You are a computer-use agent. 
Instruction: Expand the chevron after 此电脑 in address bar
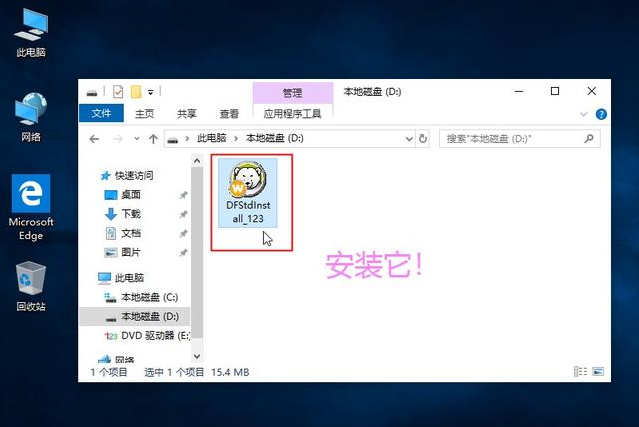click(x=236, y=139)
